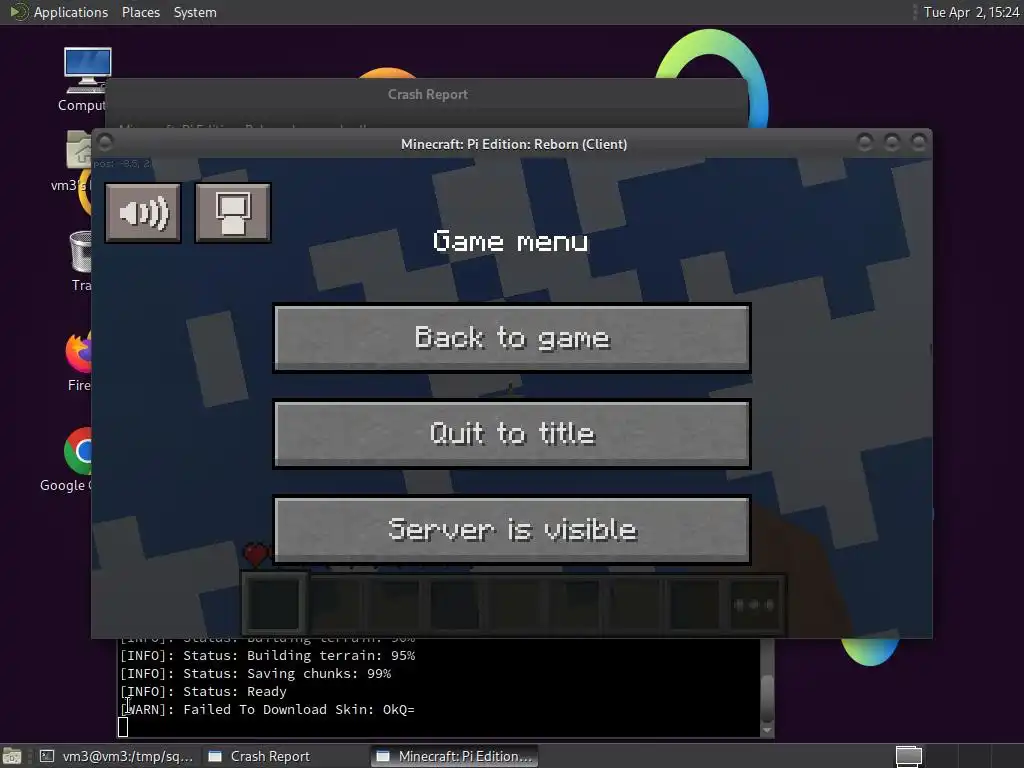Click the third-person view button in game menu
Screen dimensions: 1024x768
232,213
